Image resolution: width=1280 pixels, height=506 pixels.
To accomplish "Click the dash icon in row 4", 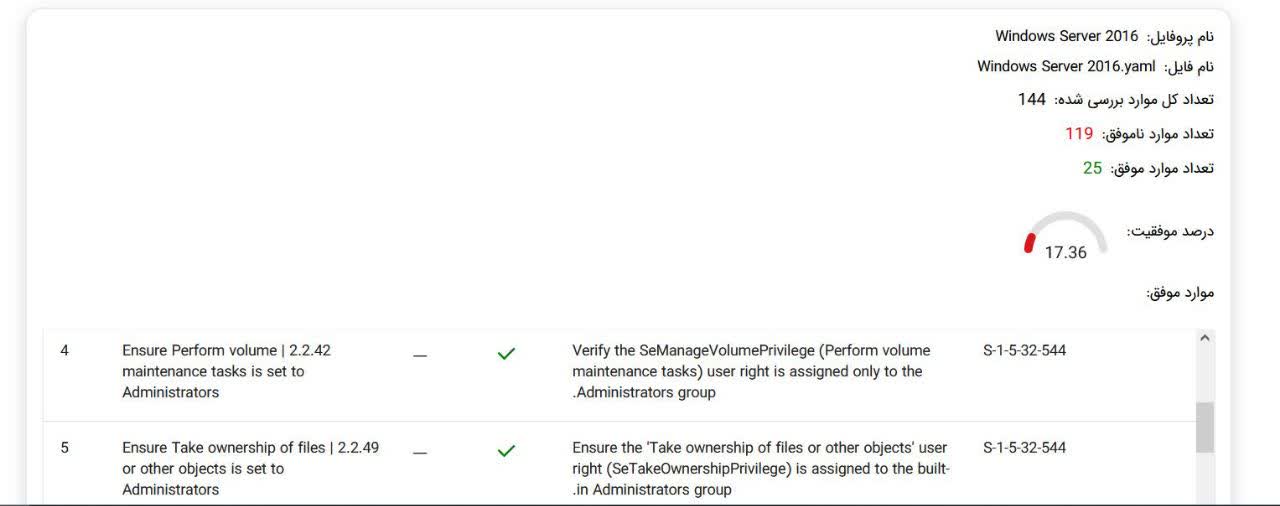I will [420, 355].
